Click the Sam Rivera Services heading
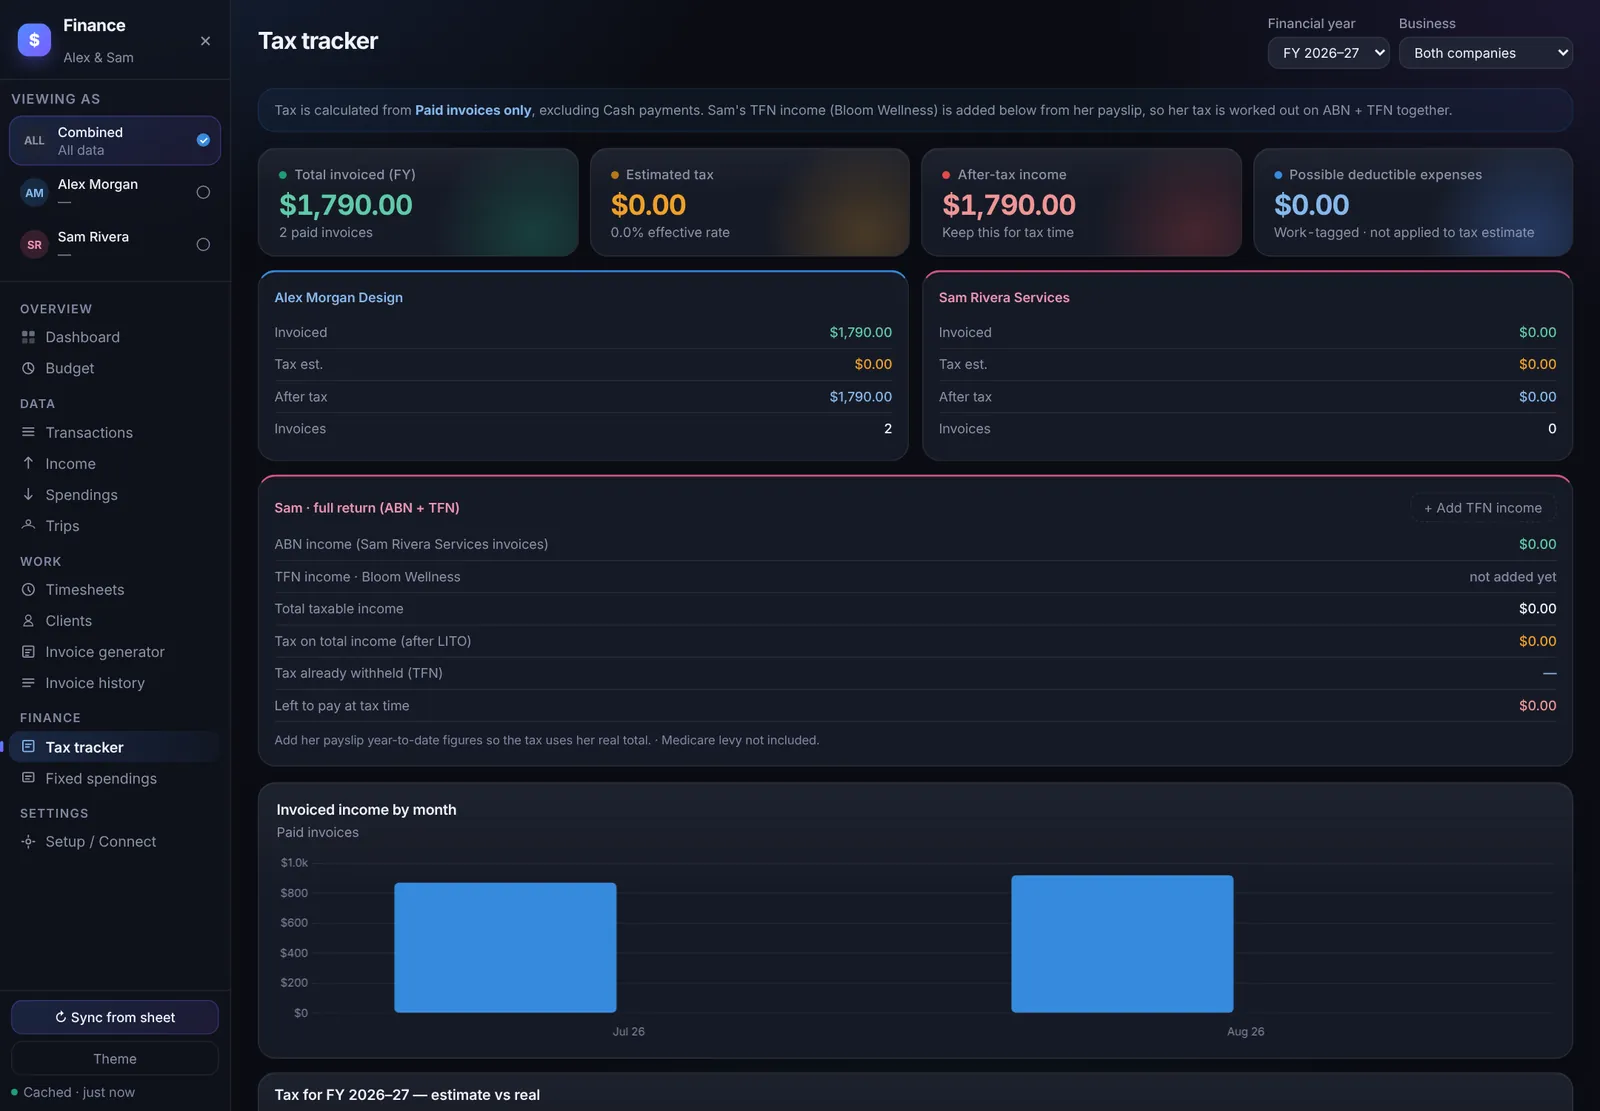1600x1111 pixels. coord(1004,297)
